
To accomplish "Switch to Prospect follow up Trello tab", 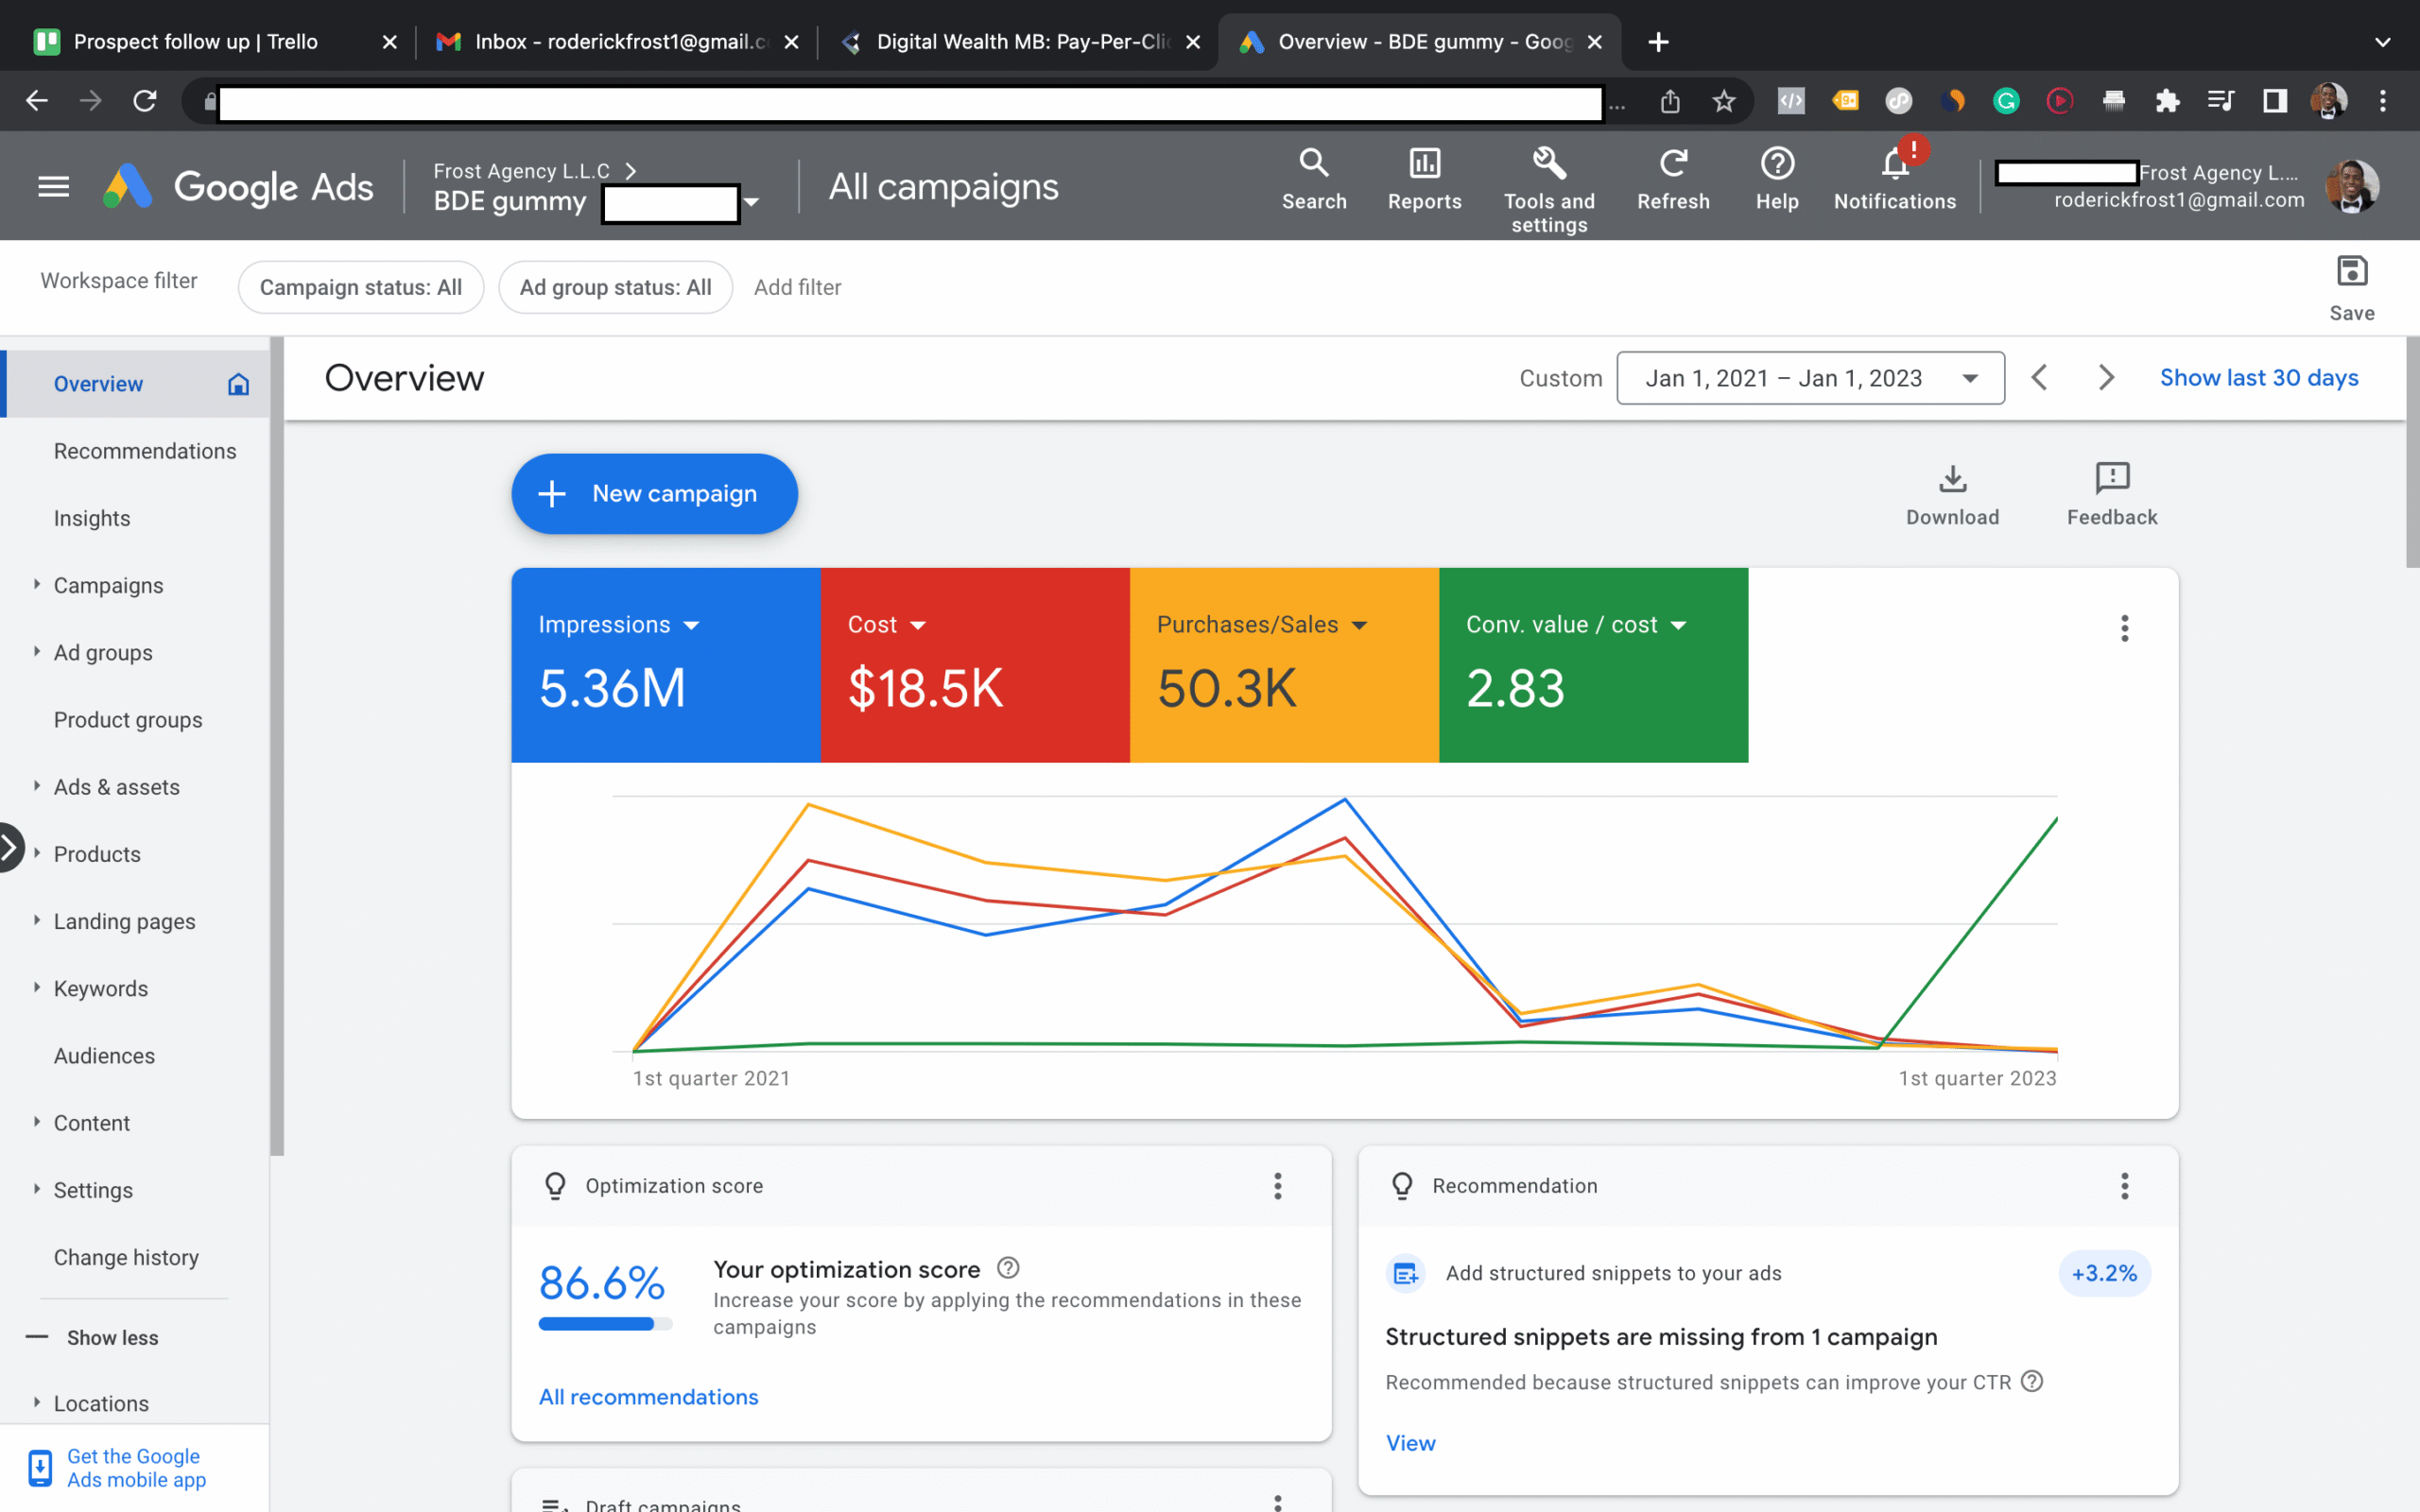I will (196, 42).
